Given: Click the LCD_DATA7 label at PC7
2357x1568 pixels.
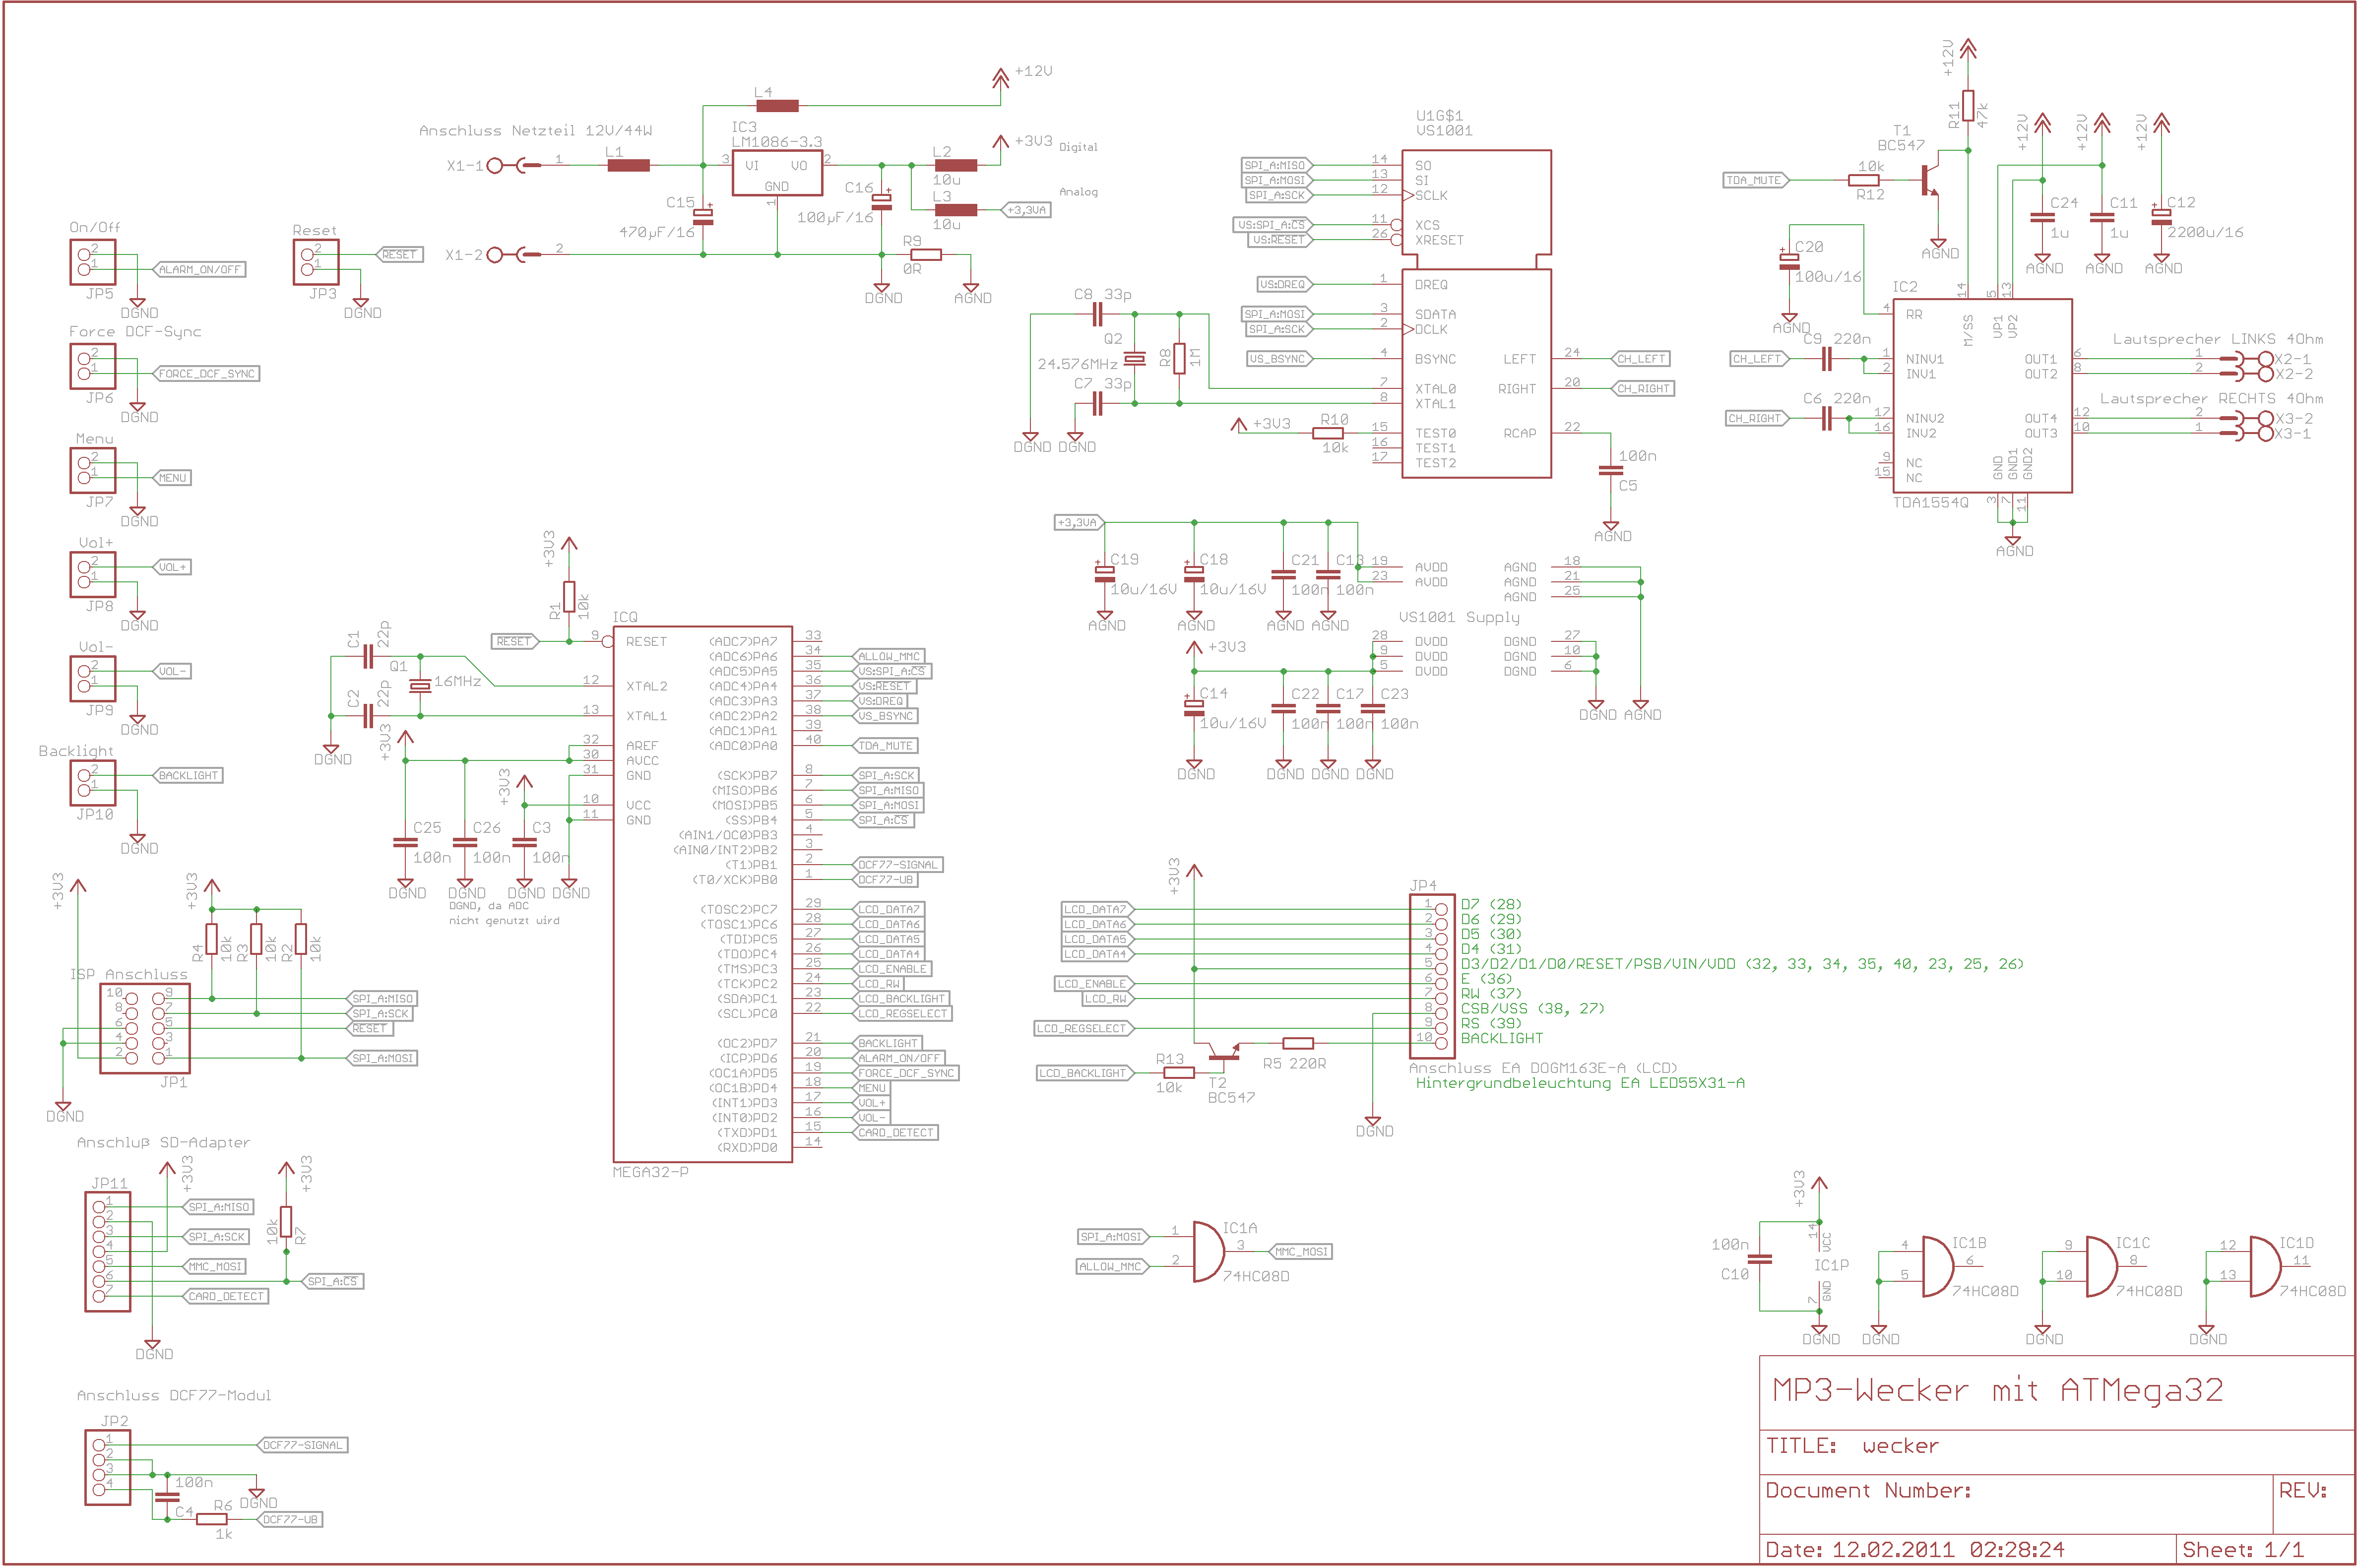Looking at the screenshot, I should click(888, 909).
